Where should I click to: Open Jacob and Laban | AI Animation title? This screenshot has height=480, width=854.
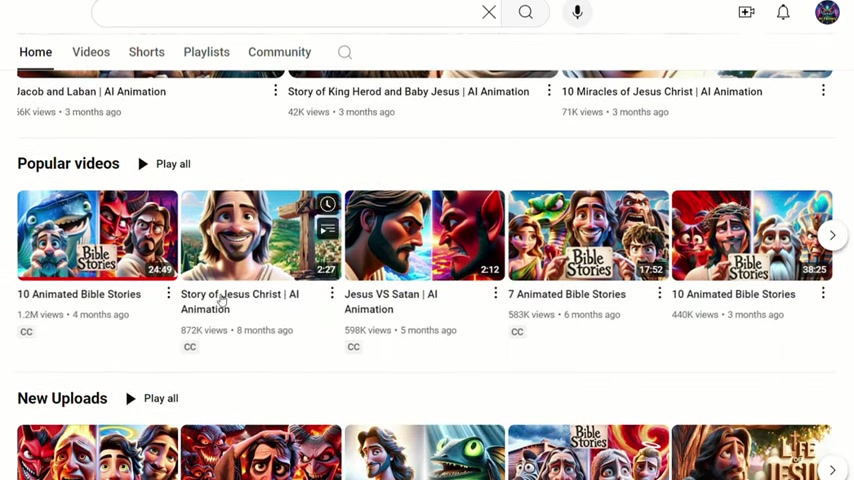[x=92, y=92]
